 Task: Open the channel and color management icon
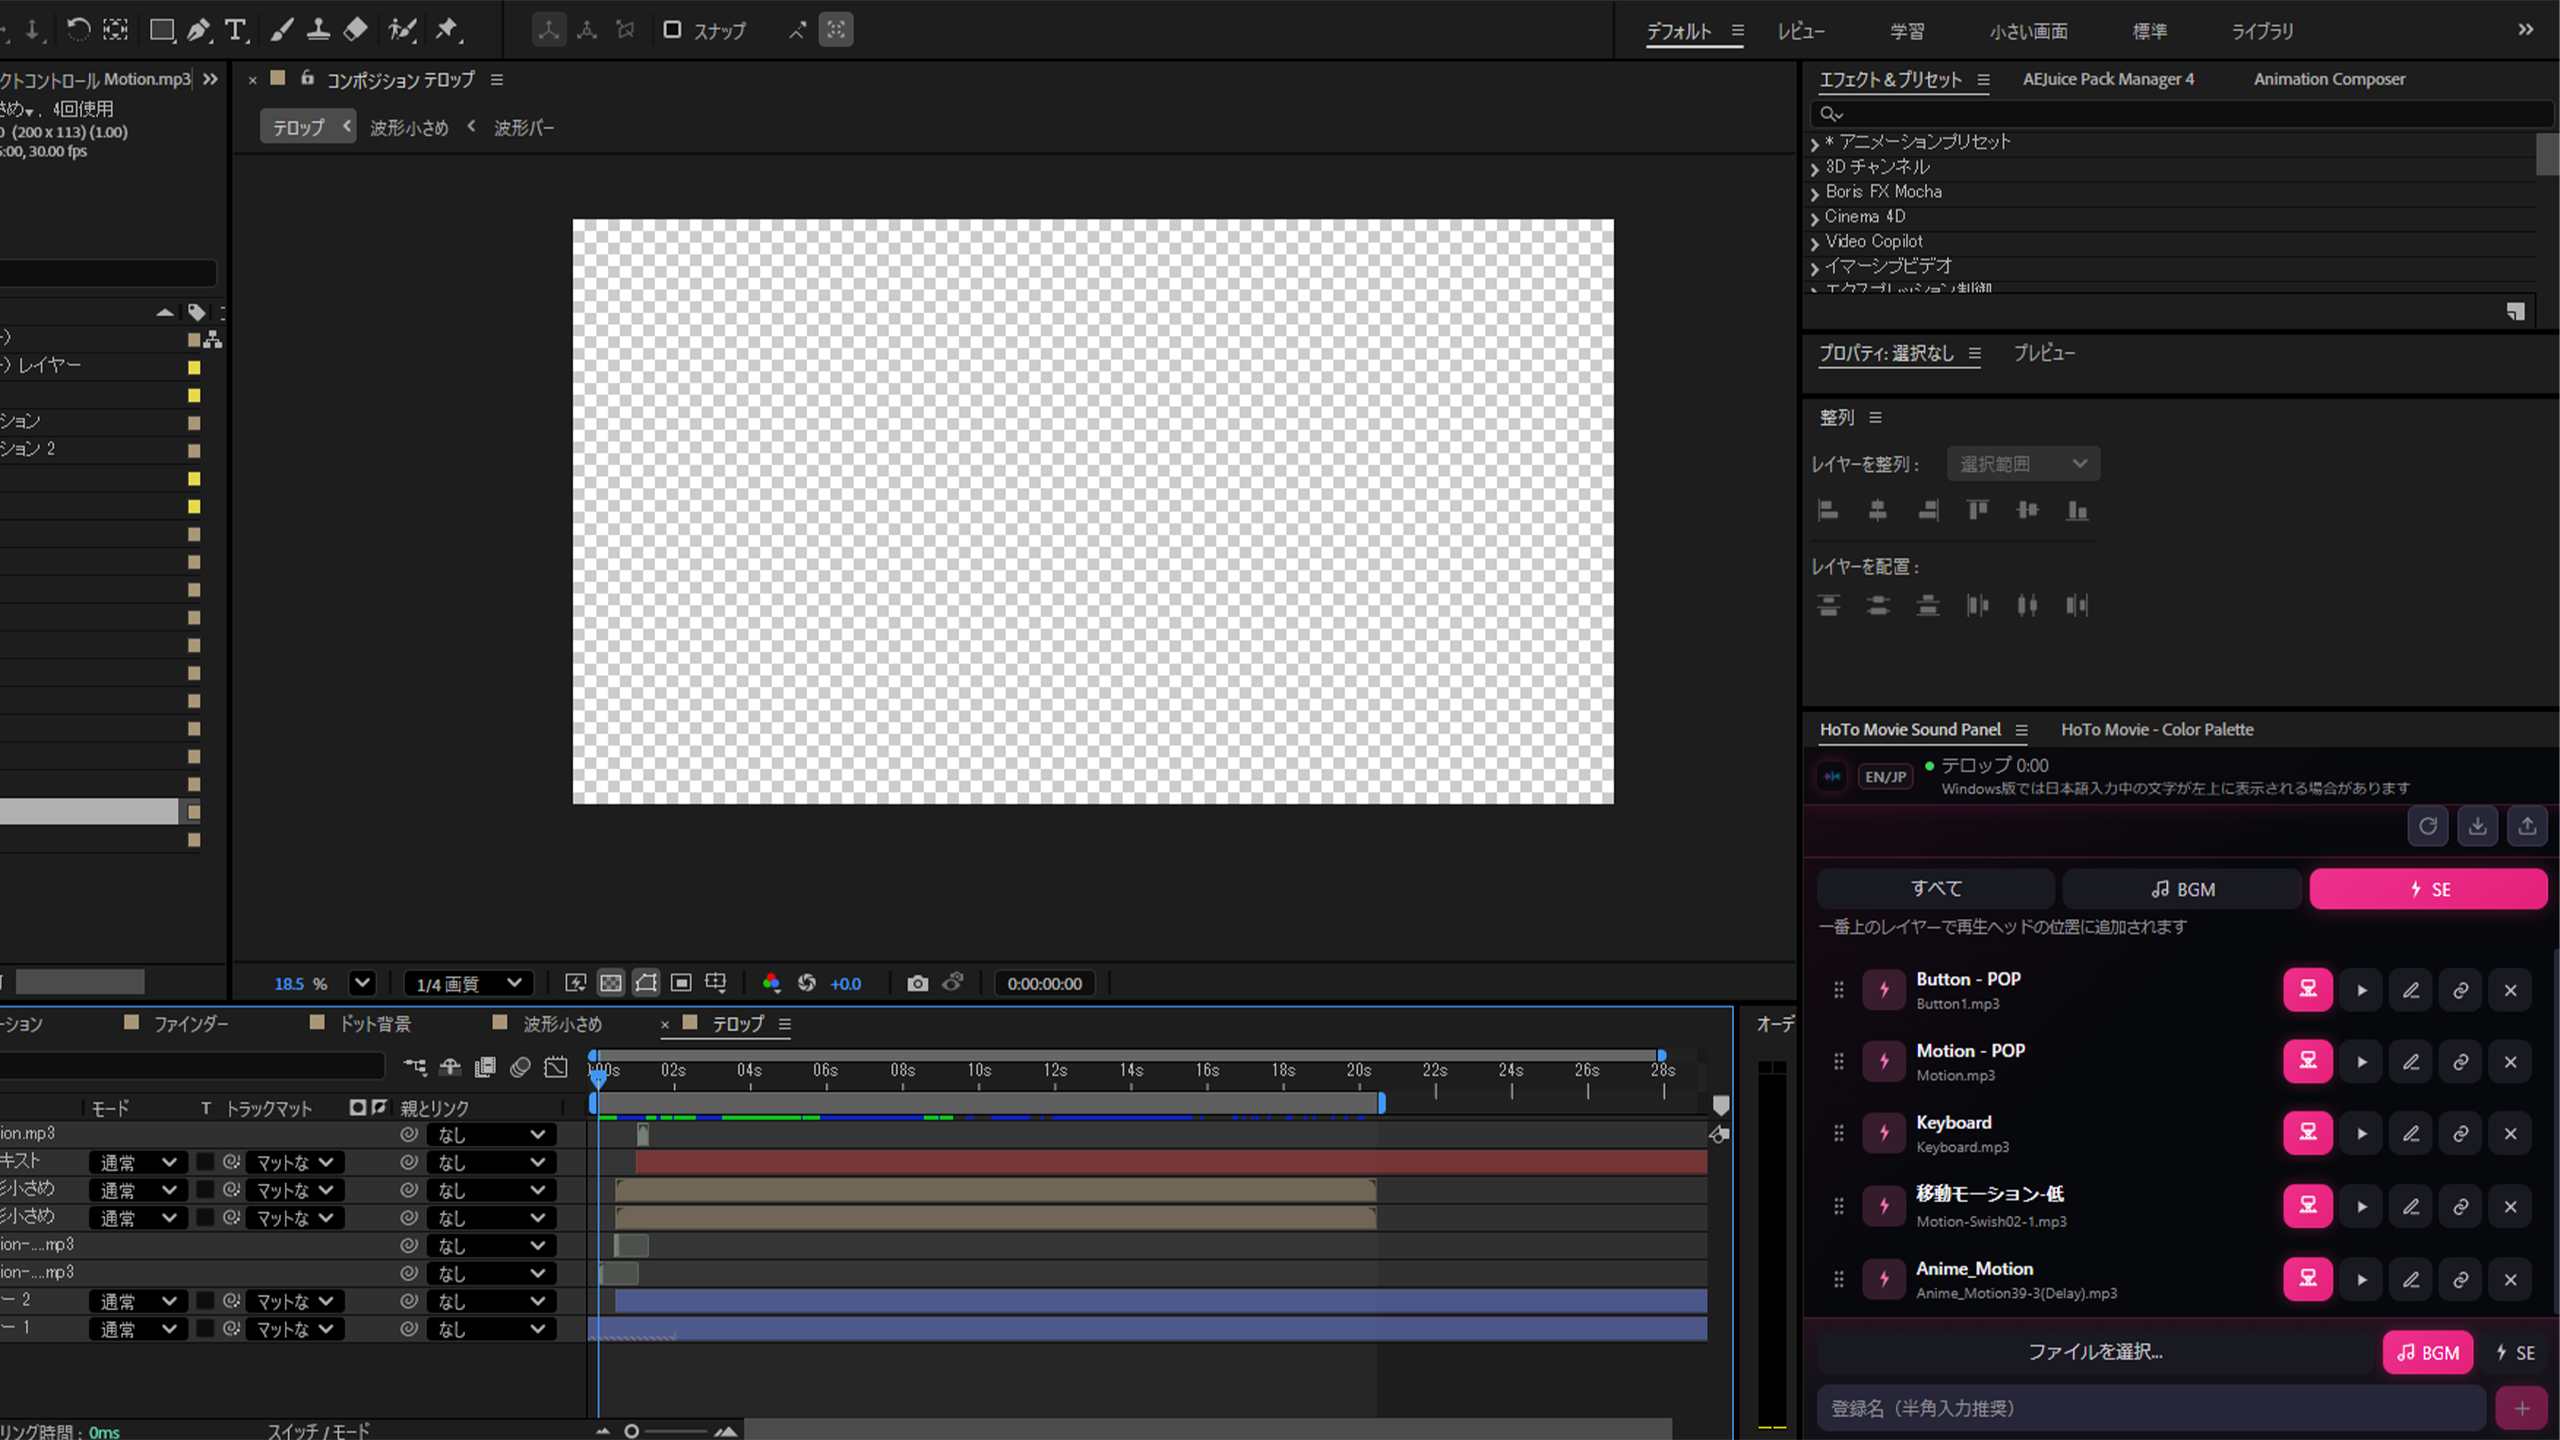pos(771,983)
